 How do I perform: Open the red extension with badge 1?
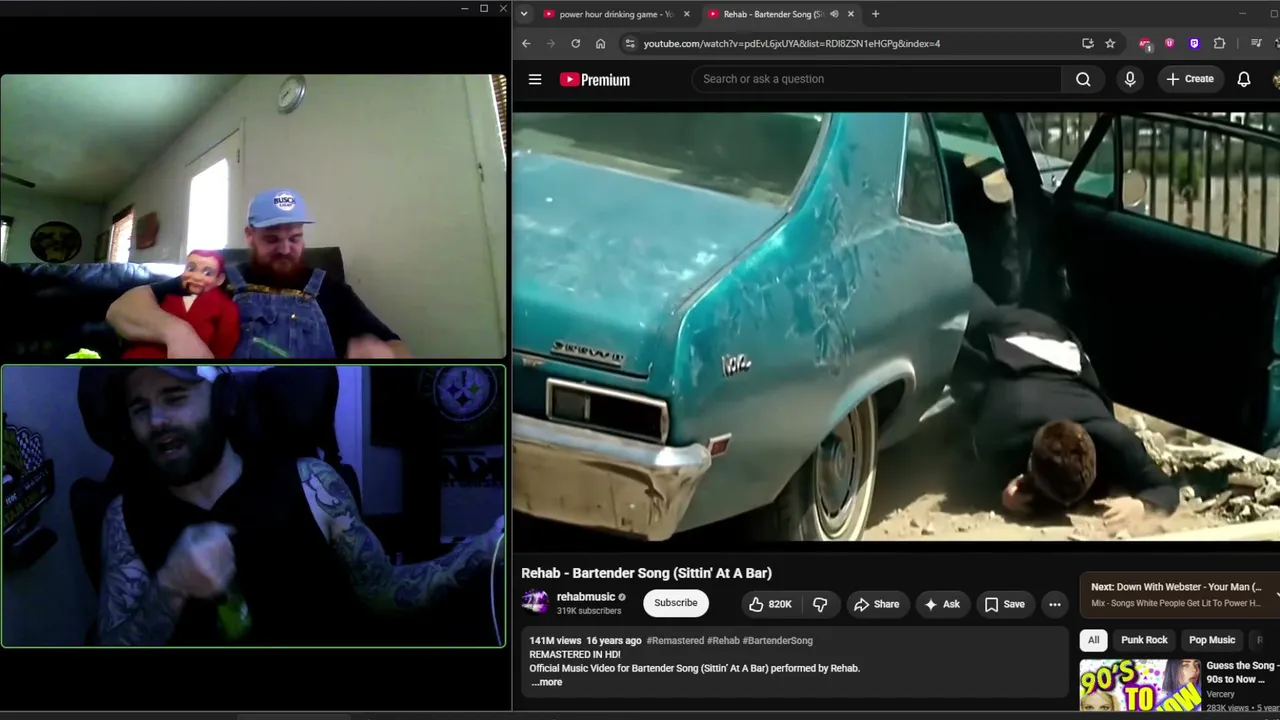pyautogui.click(x=1145, y=43)
